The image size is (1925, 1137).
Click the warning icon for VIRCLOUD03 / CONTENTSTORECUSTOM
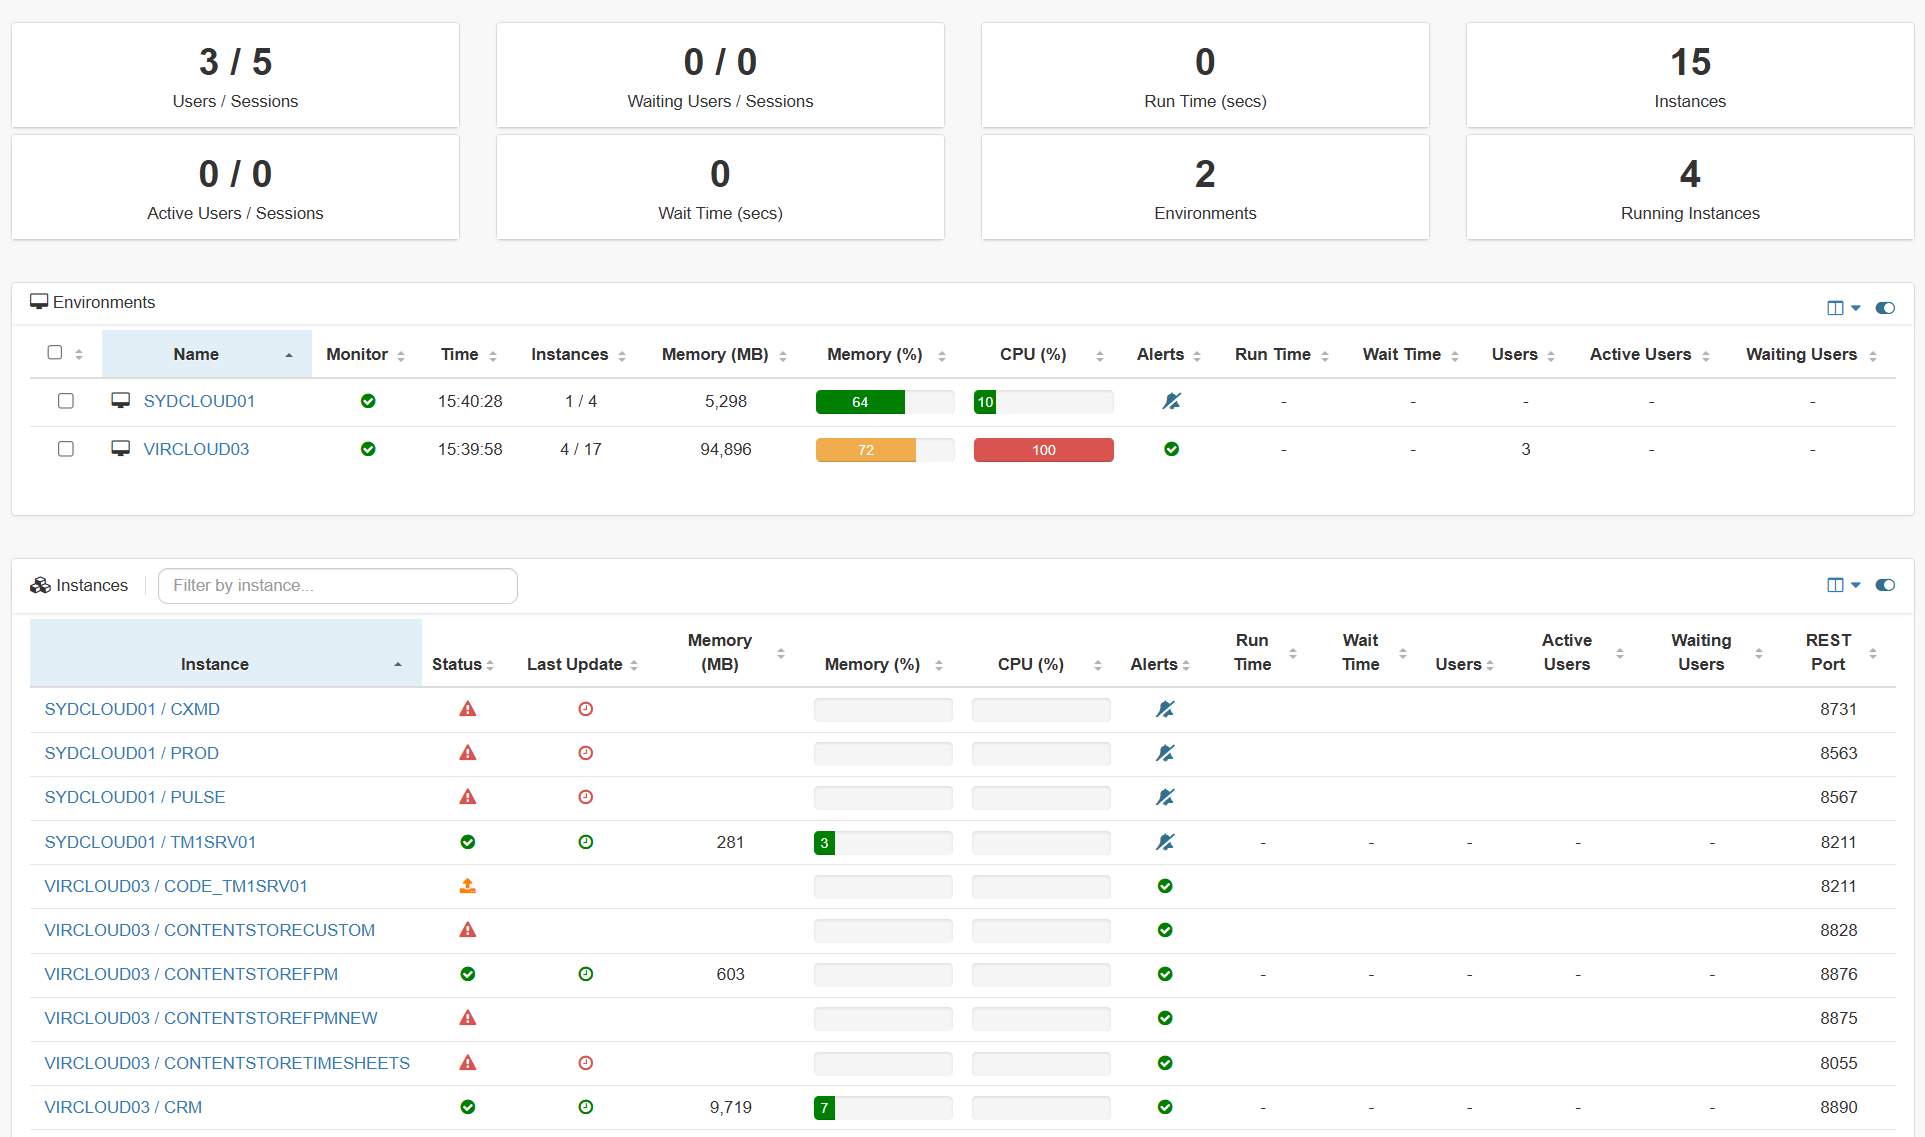coord(467,930)
